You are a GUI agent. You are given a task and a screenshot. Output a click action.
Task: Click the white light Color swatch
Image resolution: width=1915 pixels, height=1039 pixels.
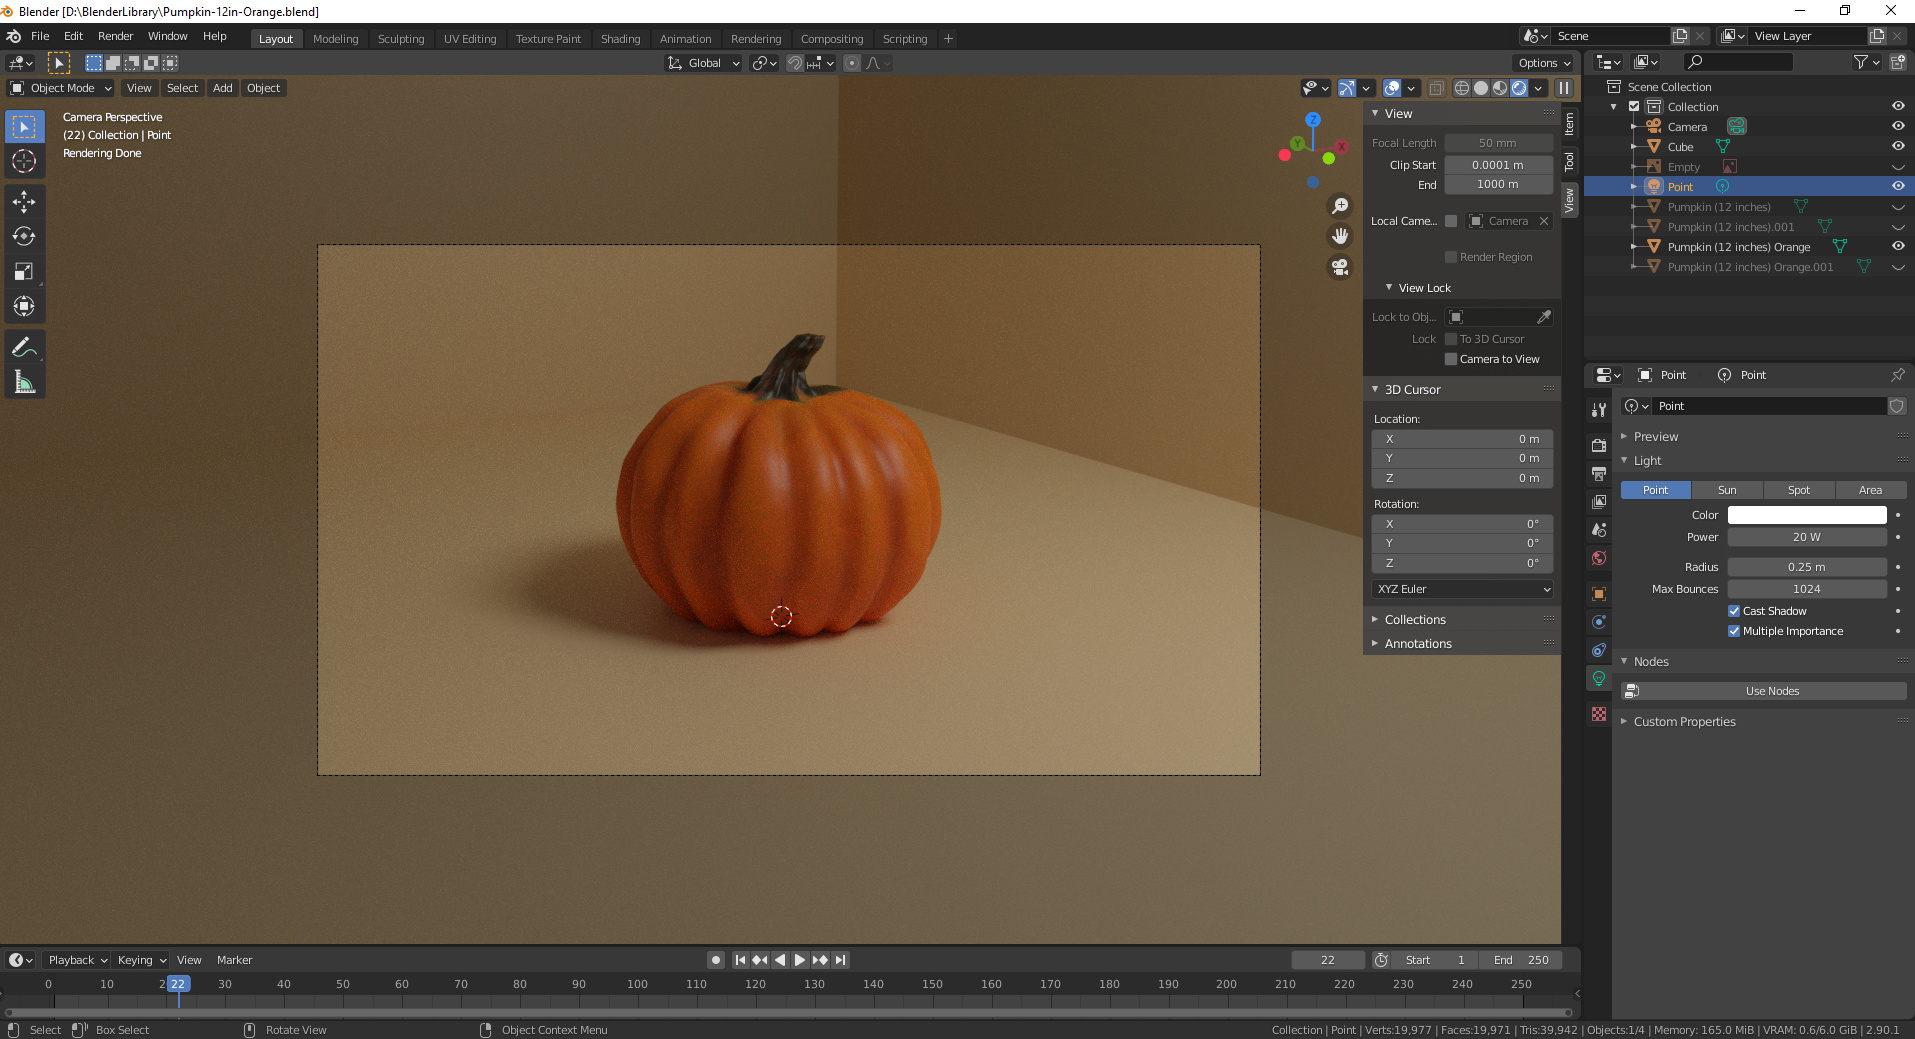(1806, 515)
